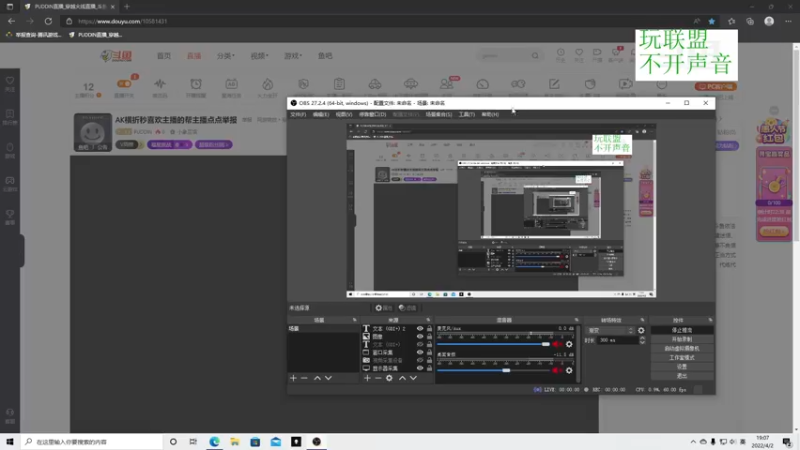
Task: Hide the 窗口采集 source
Action: pos(420,352)
